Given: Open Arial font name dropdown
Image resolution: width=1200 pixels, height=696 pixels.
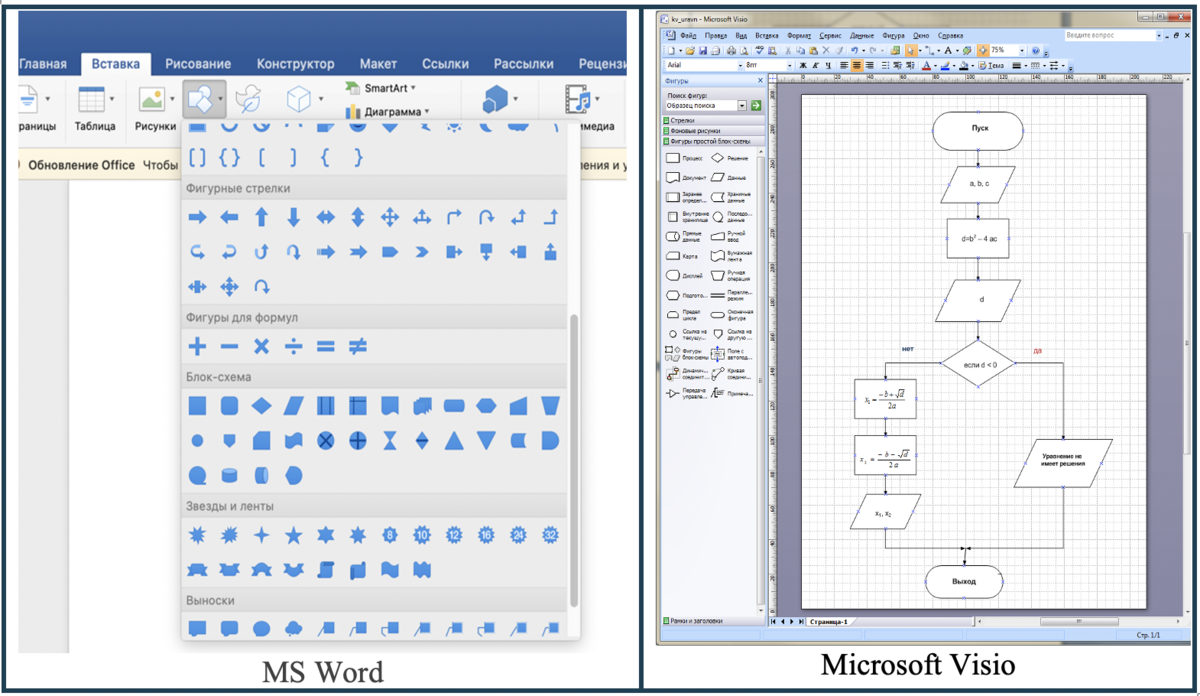Looking at the screenshot, I should tap(740, 65).
